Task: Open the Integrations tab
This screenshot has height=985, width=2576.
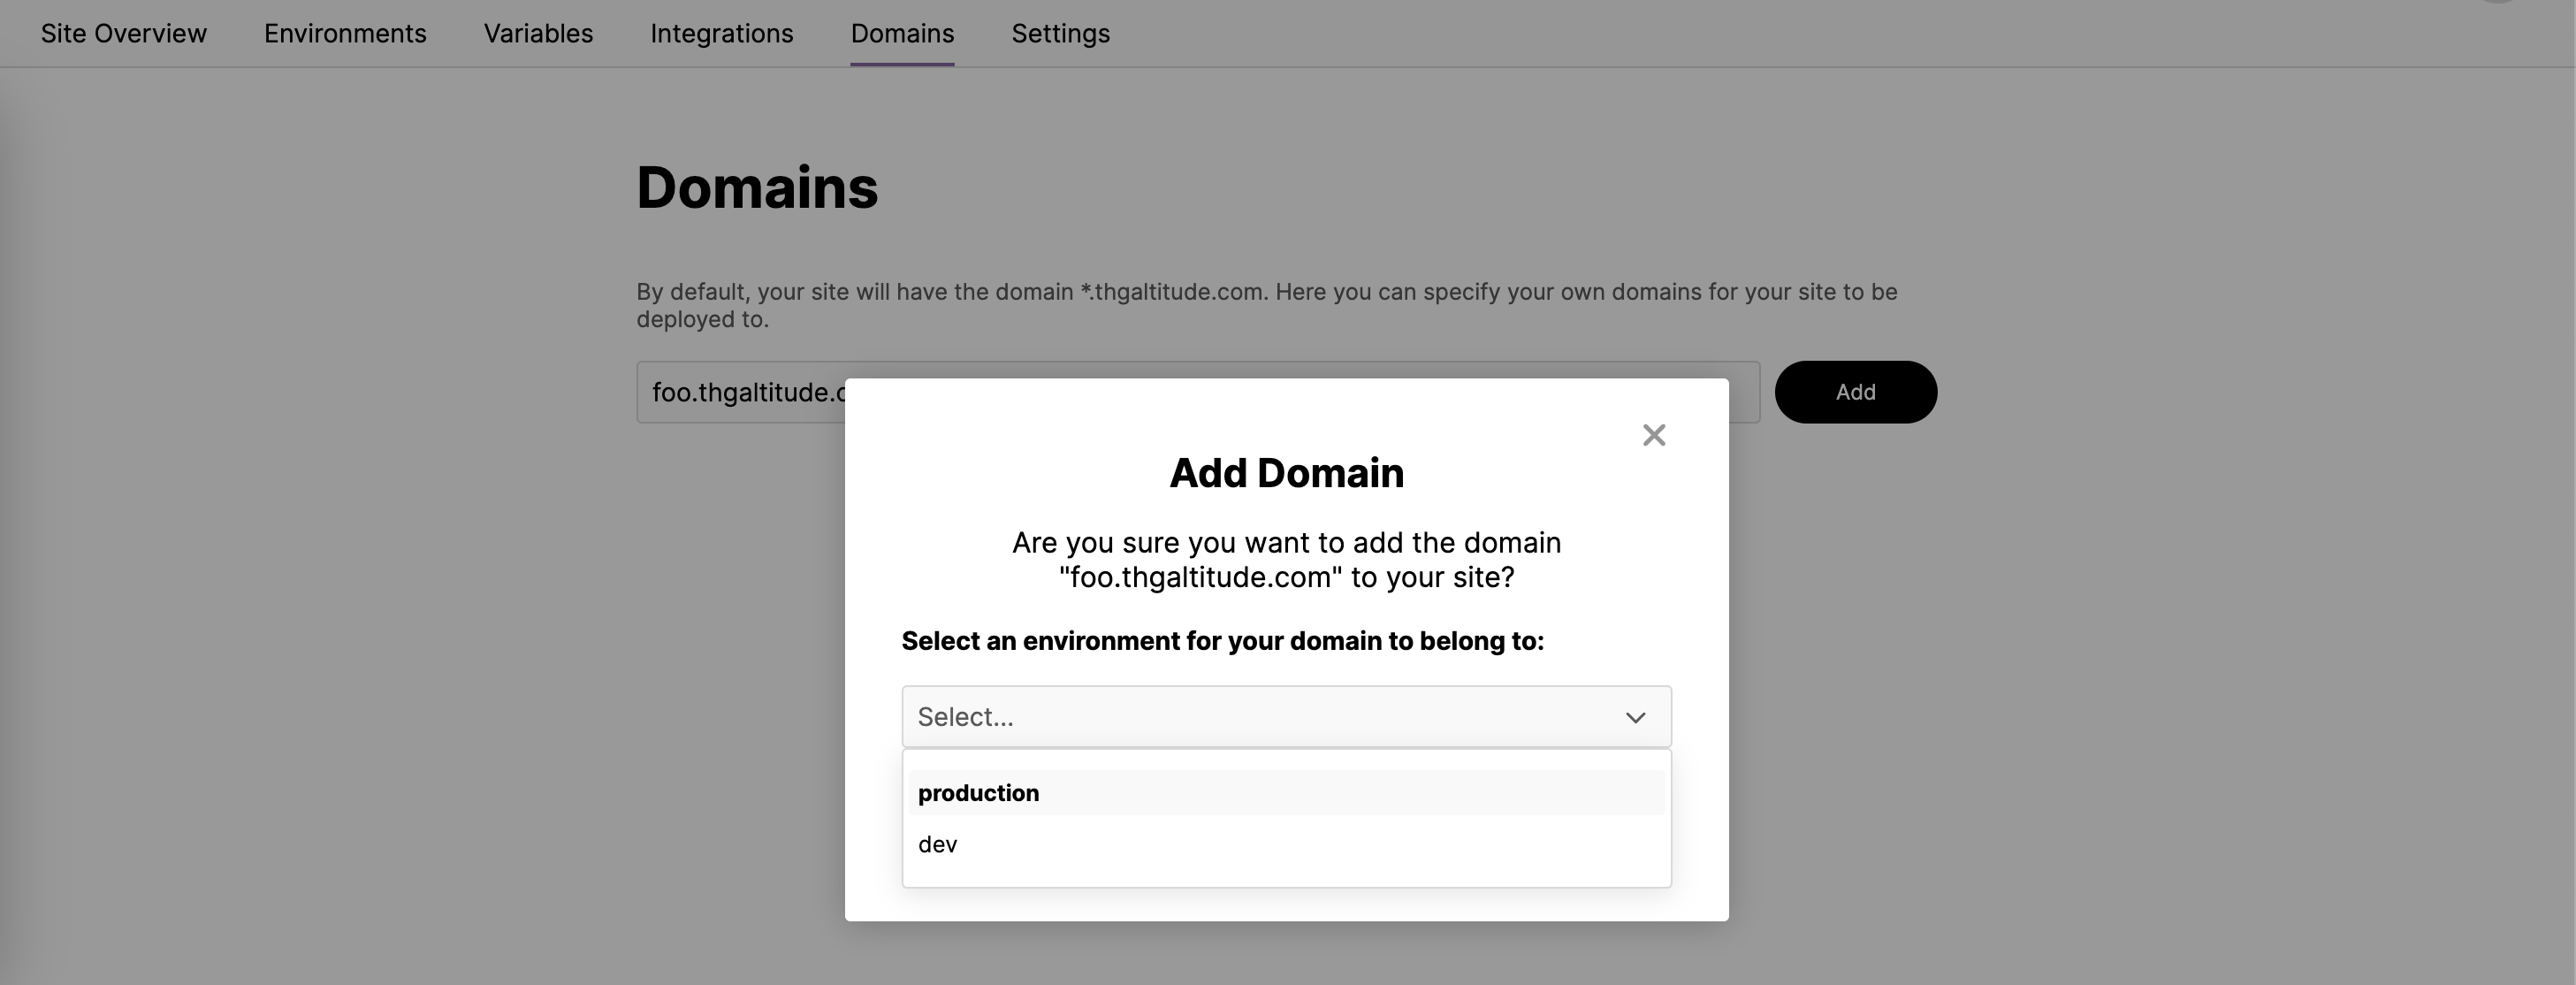Action: (x=722, y=34)
